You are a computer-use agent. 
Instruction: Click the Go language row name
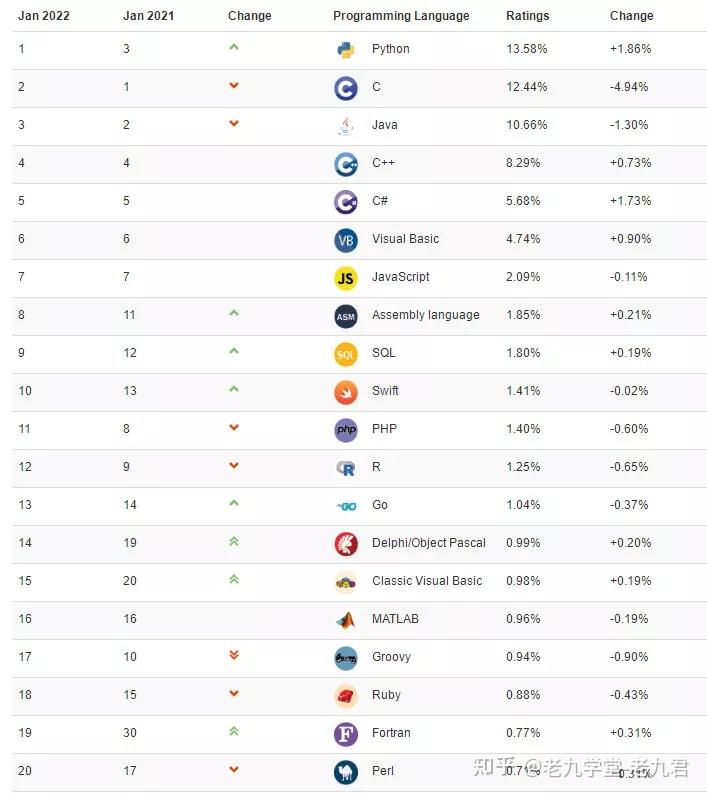380,505
